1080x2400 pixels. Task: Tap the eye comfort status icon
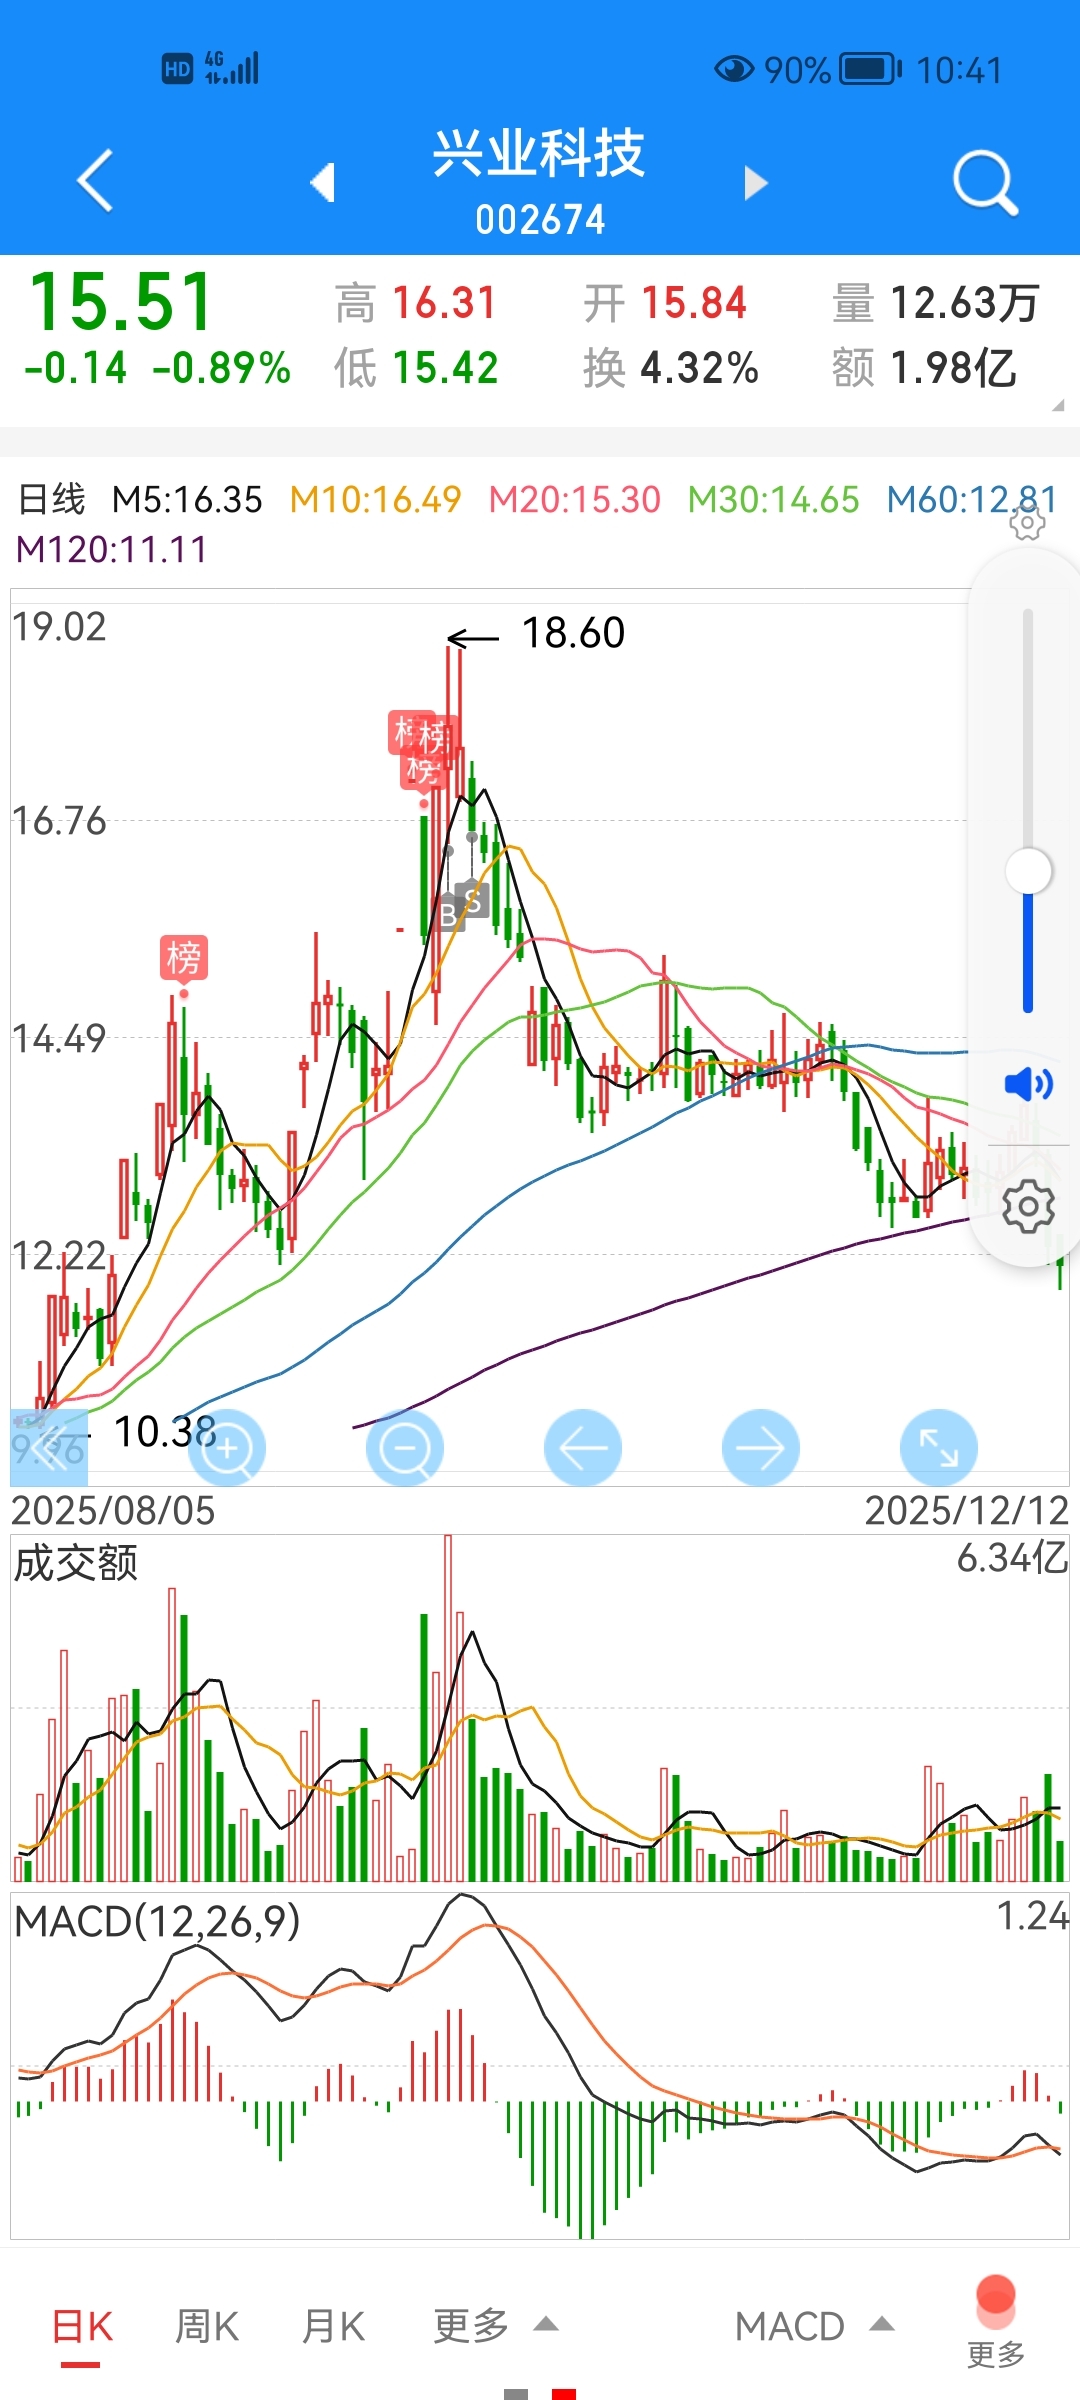pyautogui.click(x=734, y=69)
